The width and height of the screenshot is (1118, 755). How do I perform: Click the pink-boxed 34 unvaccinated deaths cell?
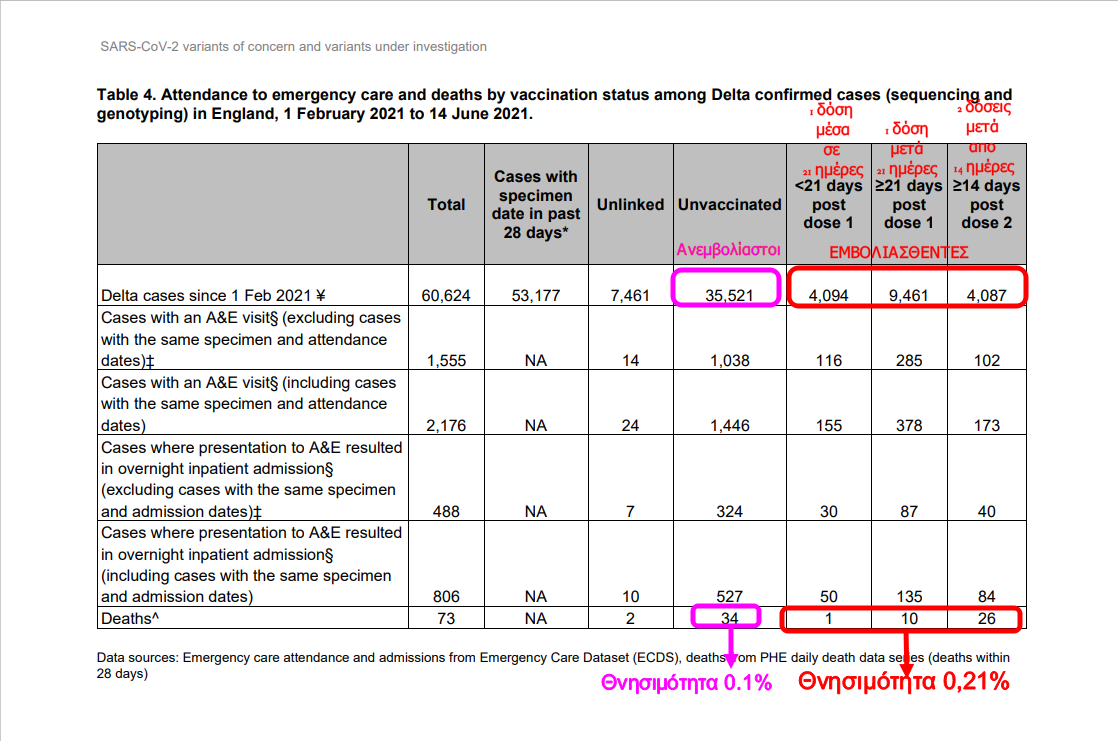[729, 618]
